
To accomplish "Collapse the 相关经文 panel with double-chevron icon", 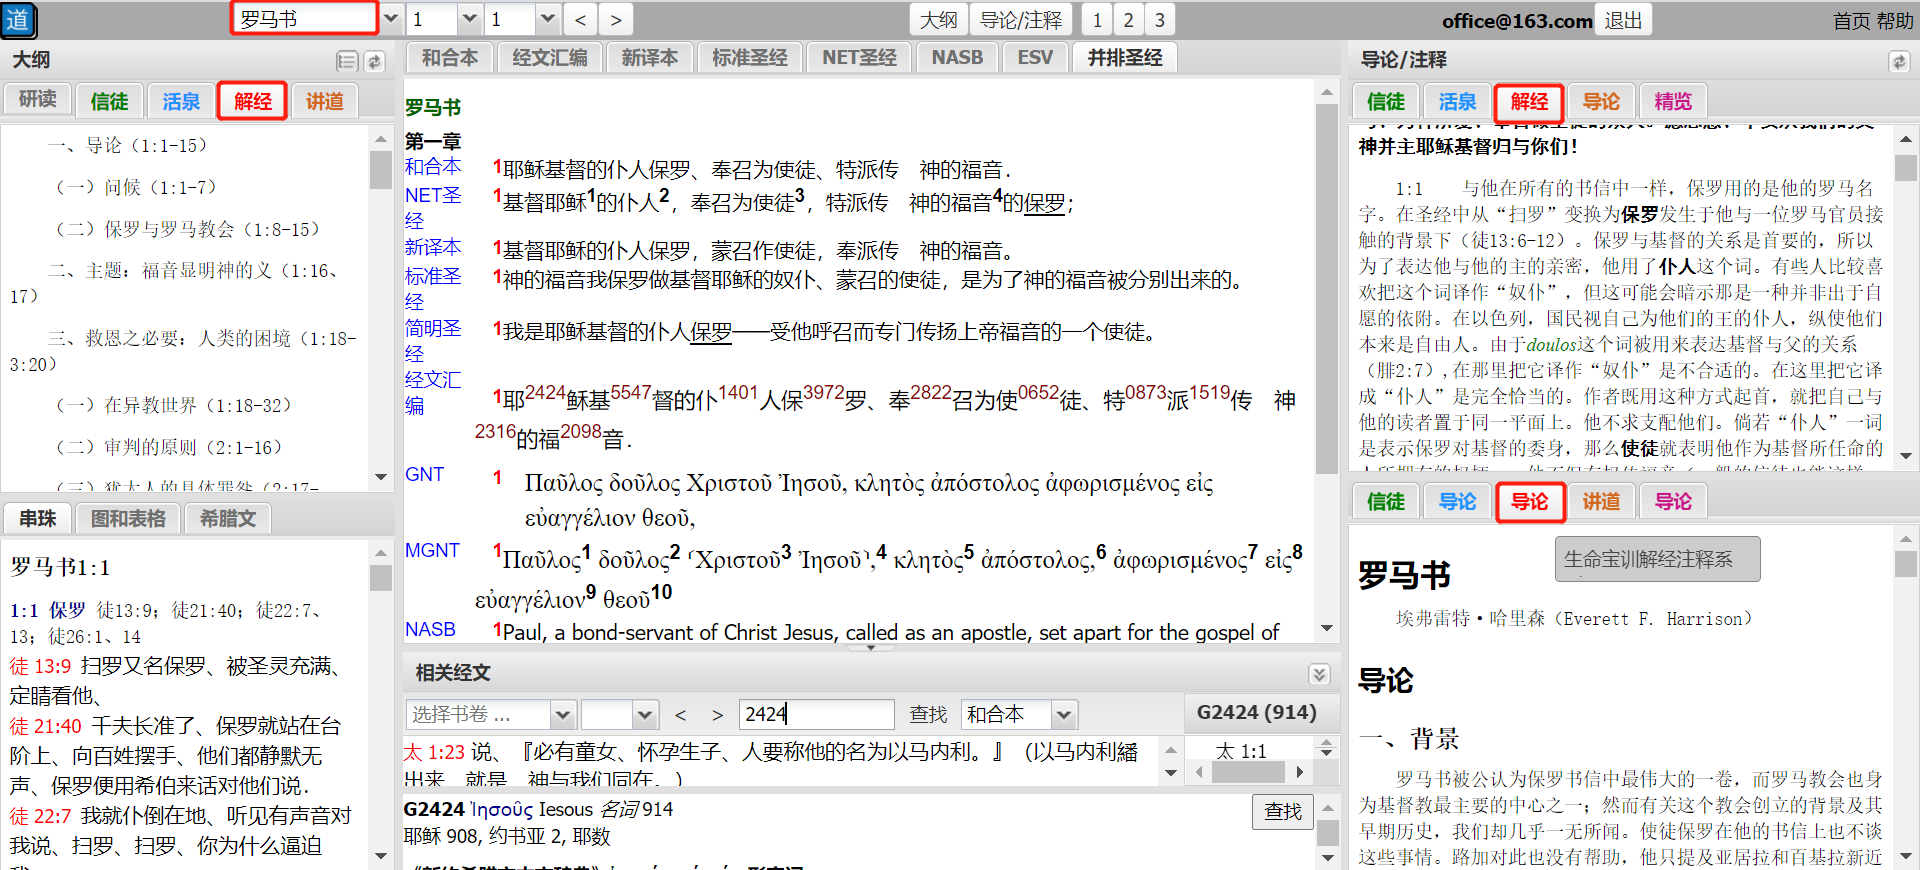I will [x=1319, y=673].
